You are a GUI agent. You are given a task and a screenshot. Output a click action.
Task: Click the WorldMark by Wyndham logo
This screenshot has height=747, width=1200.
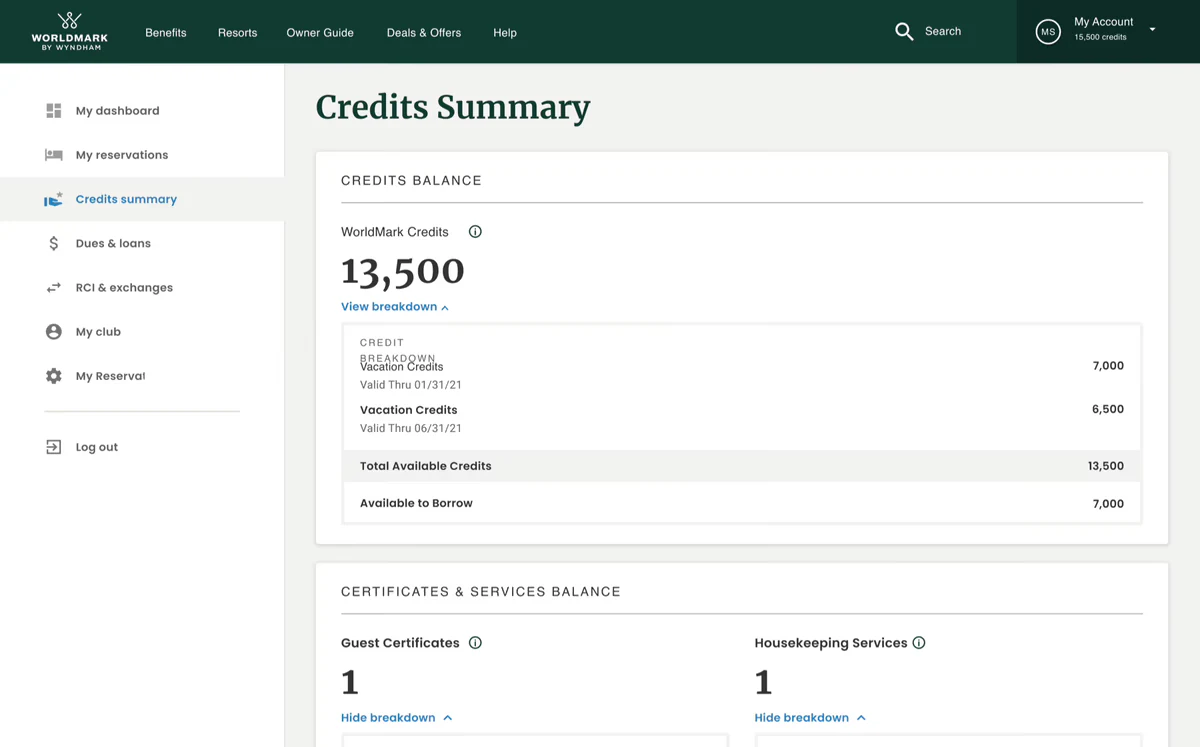click(69, 31)
